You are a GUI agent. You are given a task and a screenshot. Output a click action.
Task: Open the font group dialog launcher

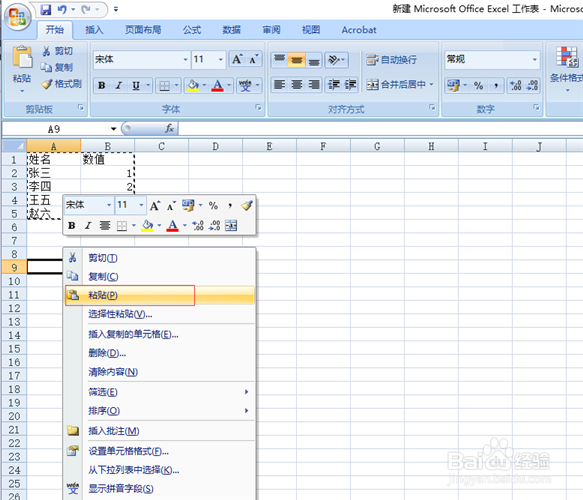click(x=258, y=107)
